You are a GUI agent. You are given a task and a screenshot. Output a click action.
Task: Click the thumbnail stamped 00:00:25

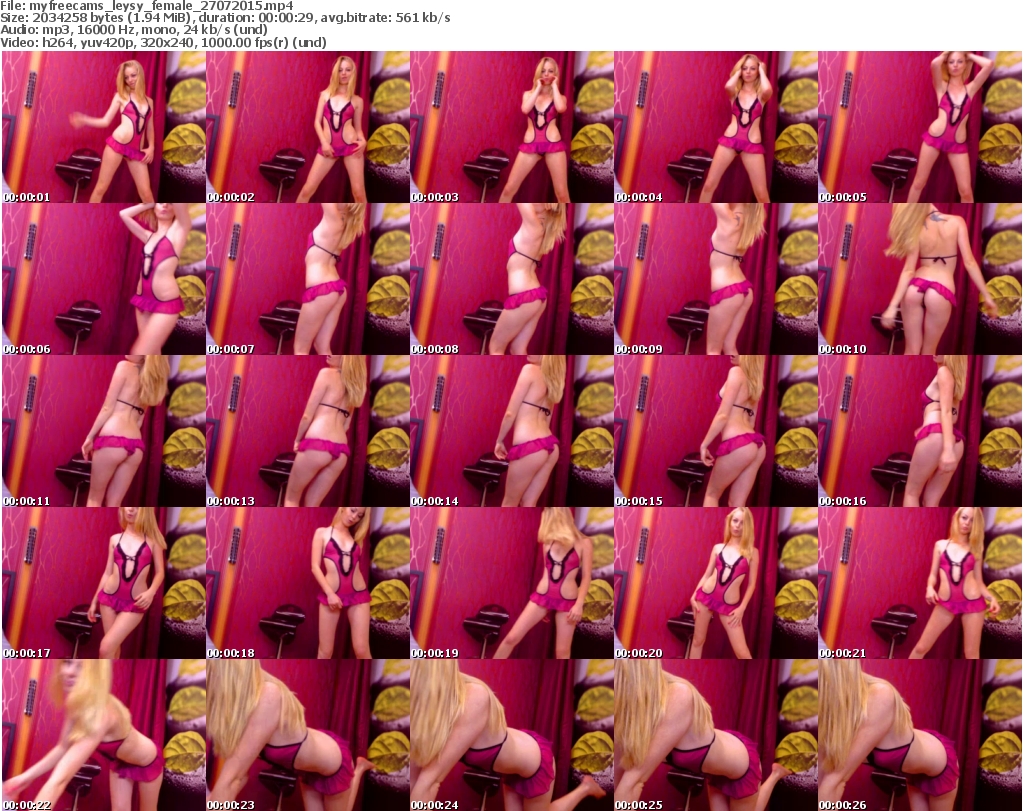[x=716, y=735]
